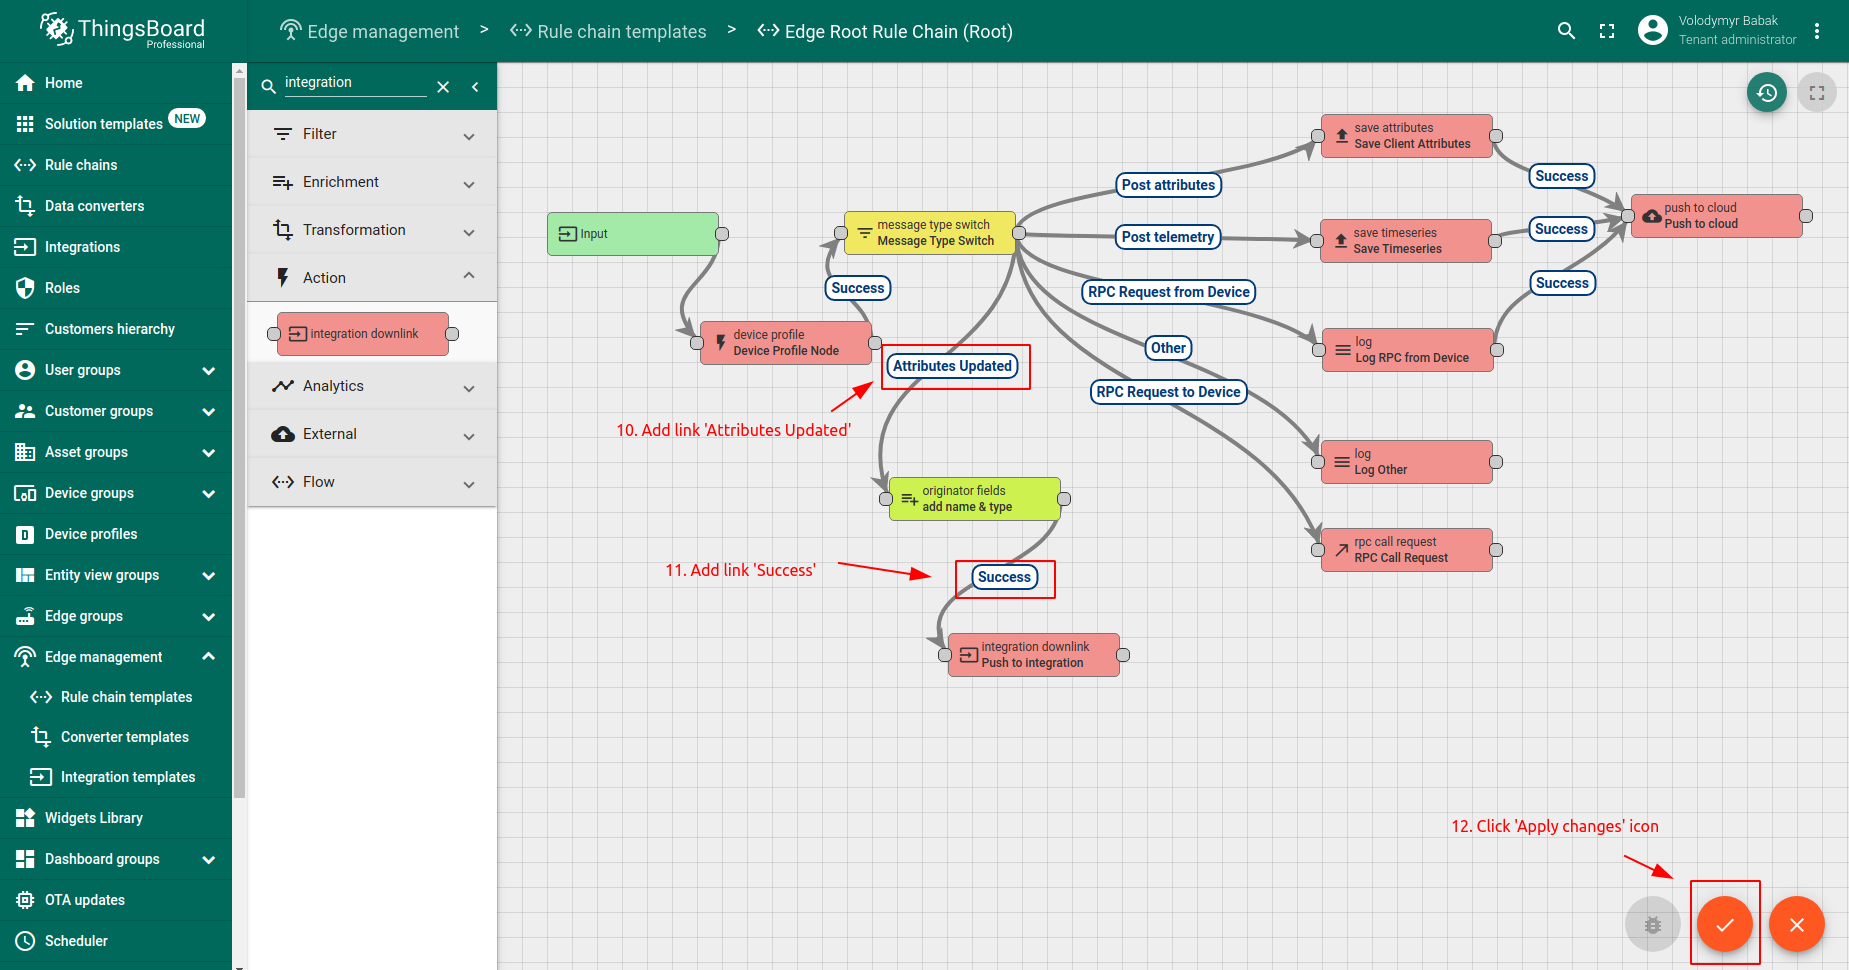Open Scheduler in sidebar
The width and height of the screenshot is (1849, 970).
coord(116,941)
